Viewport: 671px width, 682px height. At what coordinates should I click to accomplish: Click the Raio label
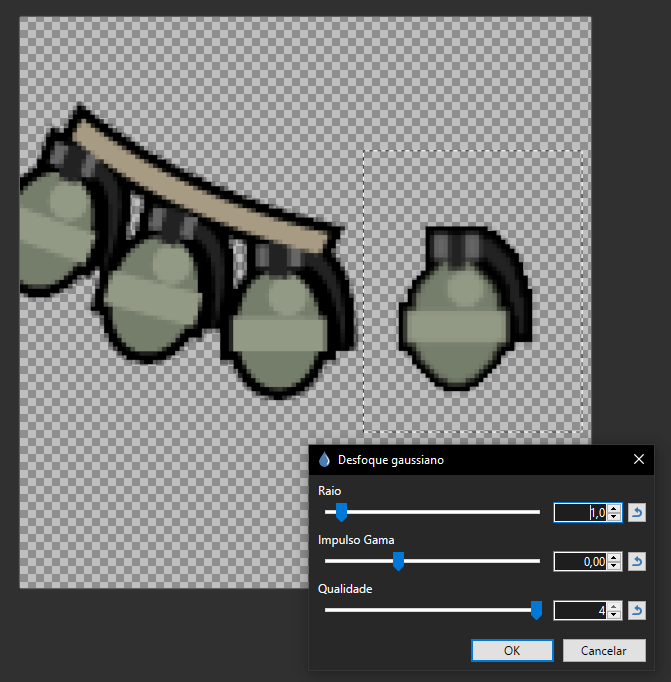[330, 491]
